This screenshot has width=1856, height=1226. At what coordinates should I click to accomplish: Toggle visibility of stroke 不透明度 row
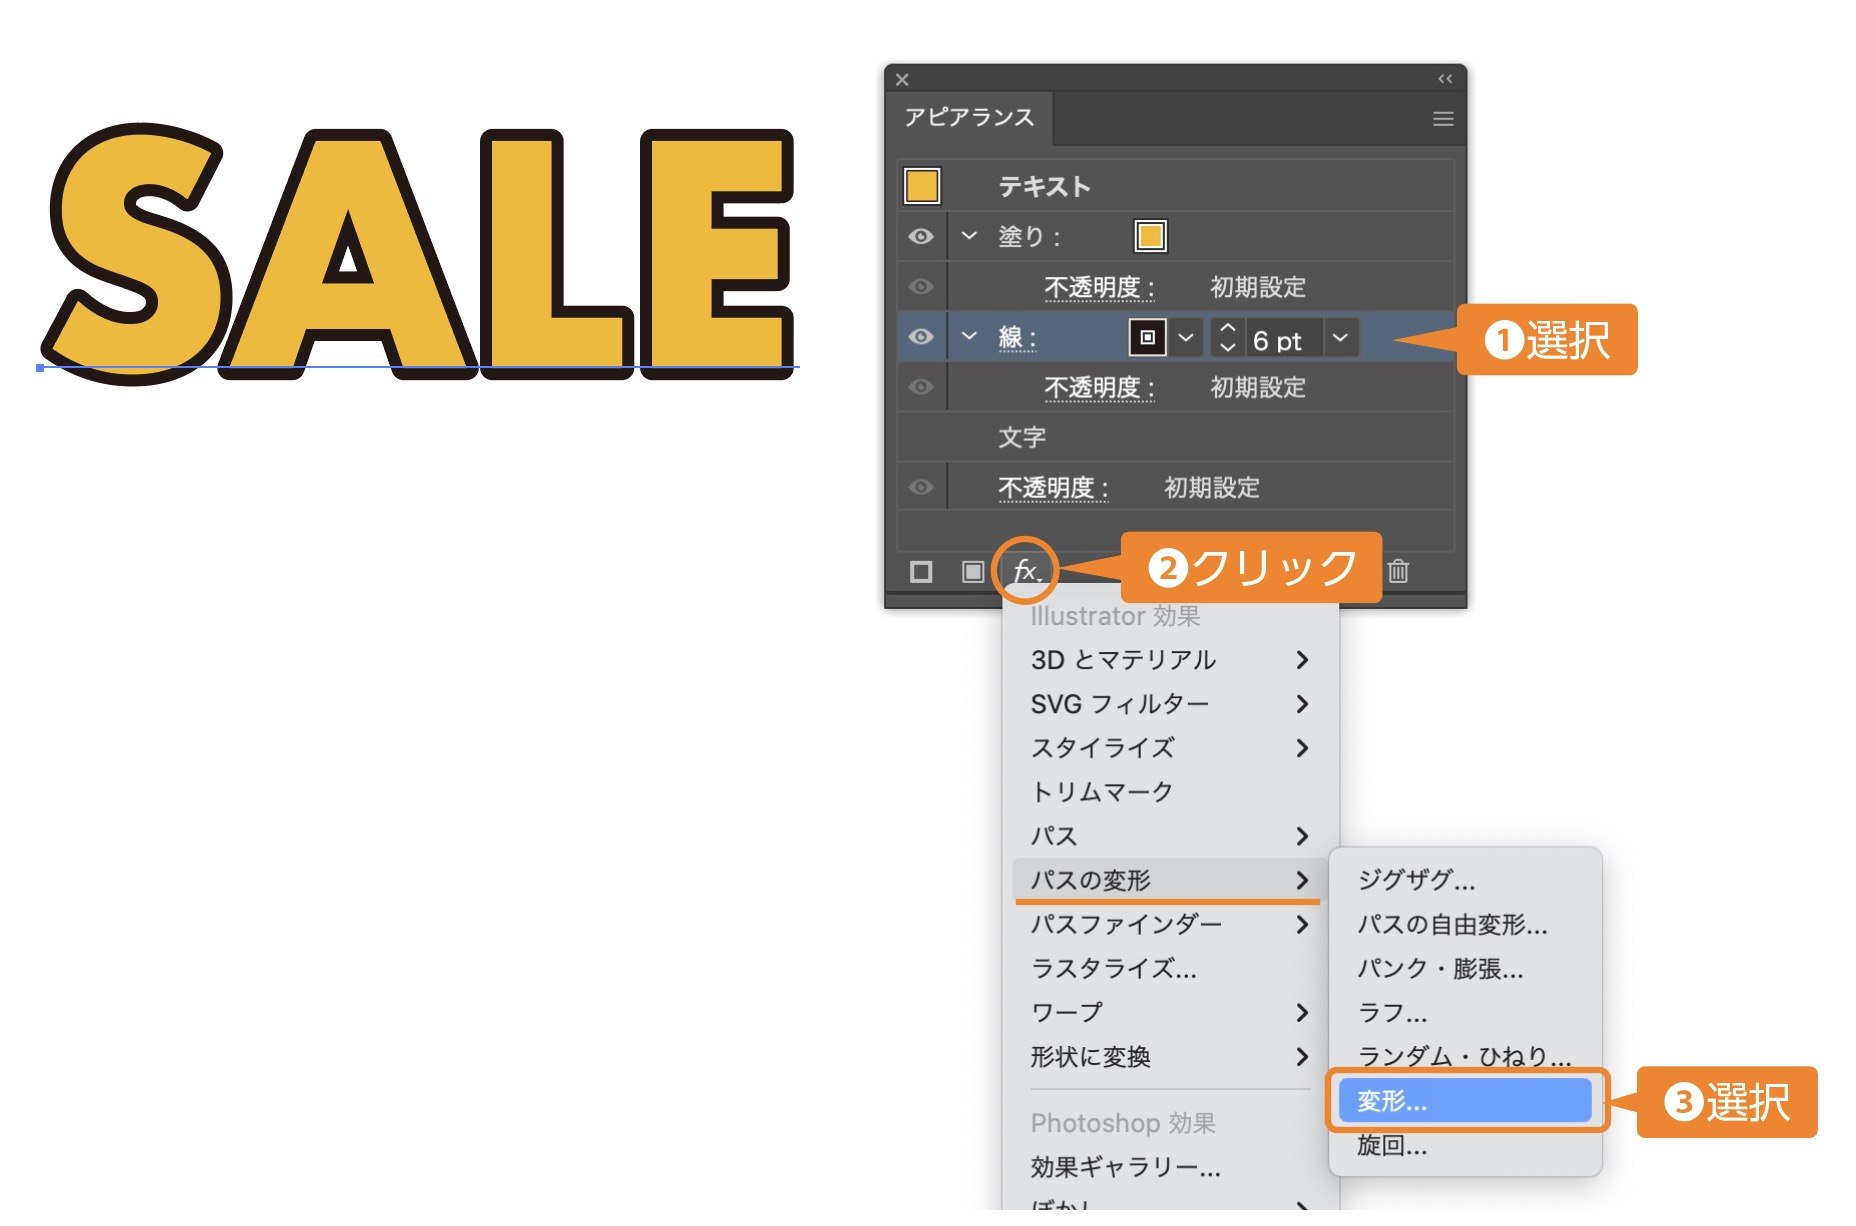pyautogui.click(x=921, y=387)
